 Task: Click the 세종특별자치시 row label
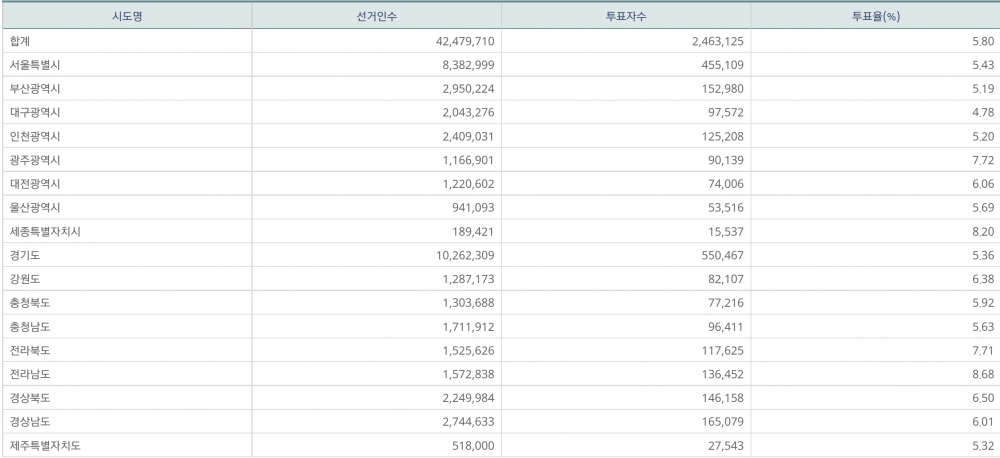point(43,232)
